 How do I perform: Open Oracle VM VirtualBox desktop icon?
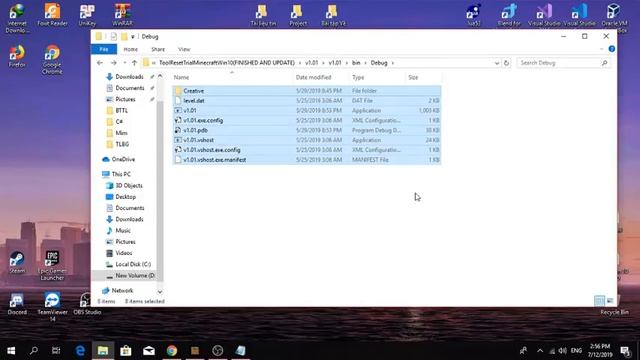(x=614, y=18)
